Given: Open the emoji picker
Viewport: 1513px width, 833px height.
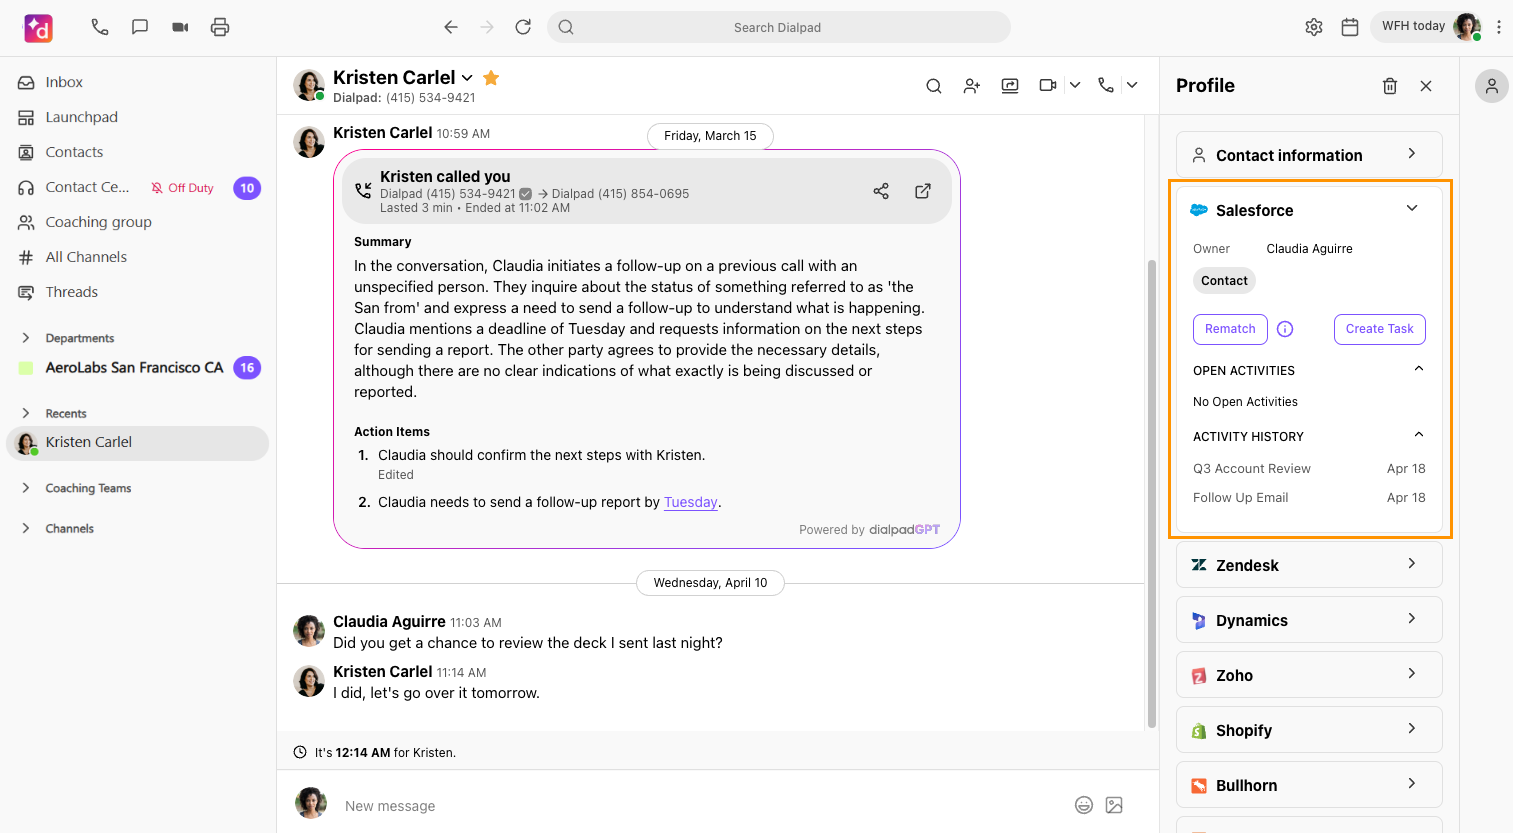Looking at the screenshot, I should click(1084, 805).
